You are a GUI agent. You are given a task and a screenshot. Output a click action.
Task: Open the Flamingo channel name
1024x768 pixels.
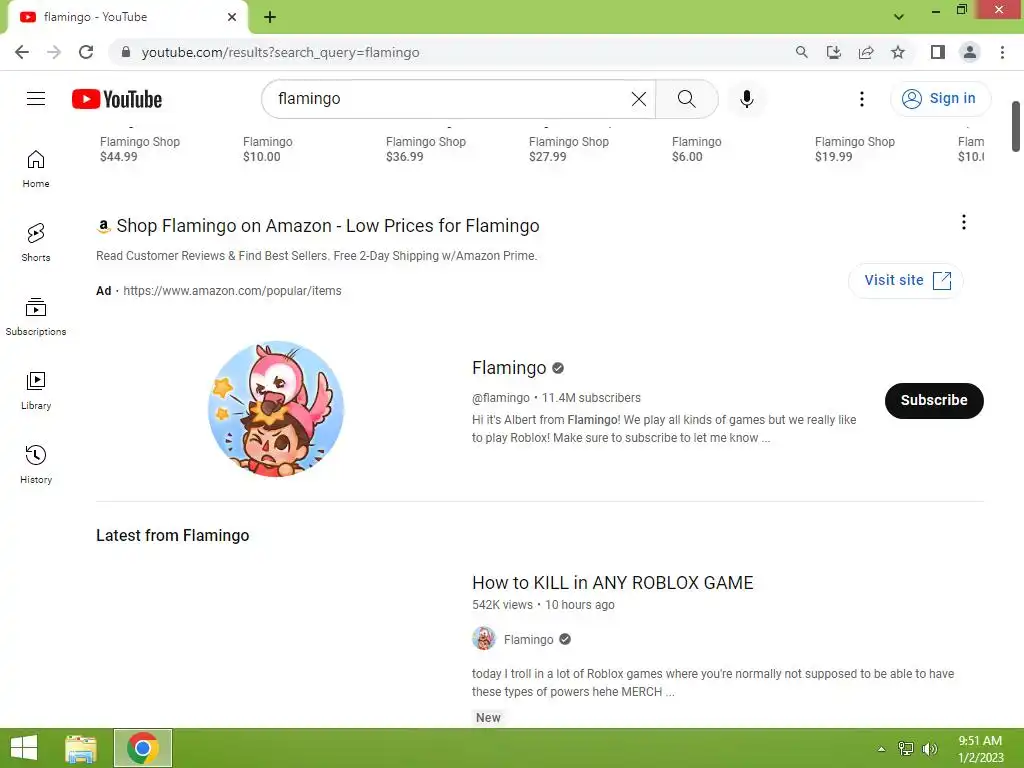click(x=509, y=368)
